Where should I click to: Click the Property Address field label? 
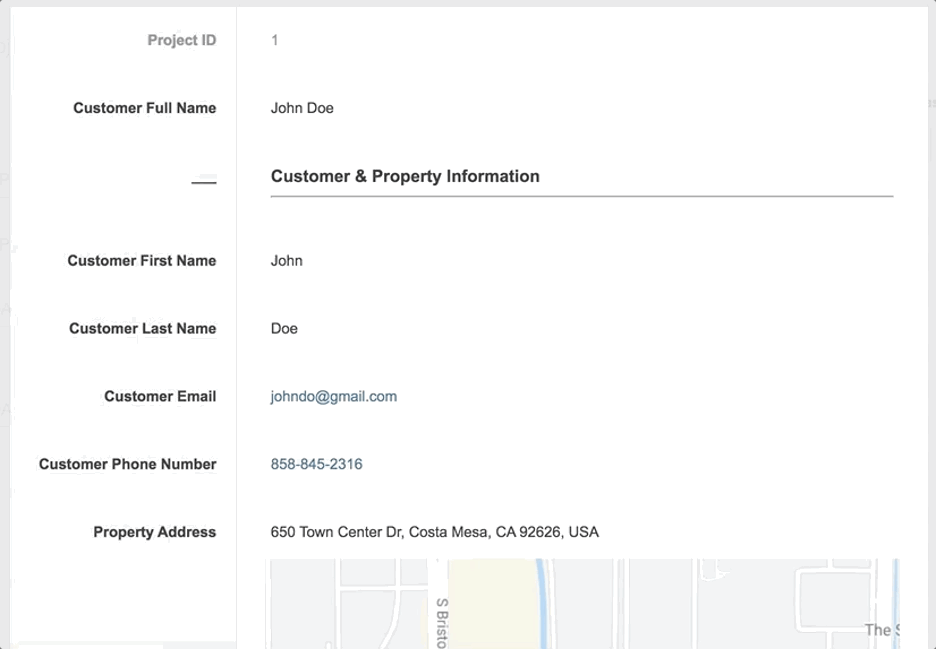point(154,532)
